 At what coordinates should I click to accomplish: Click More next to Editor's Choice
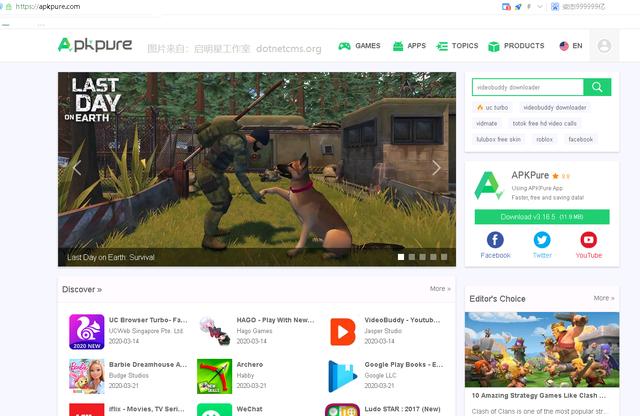click(604, 298)
